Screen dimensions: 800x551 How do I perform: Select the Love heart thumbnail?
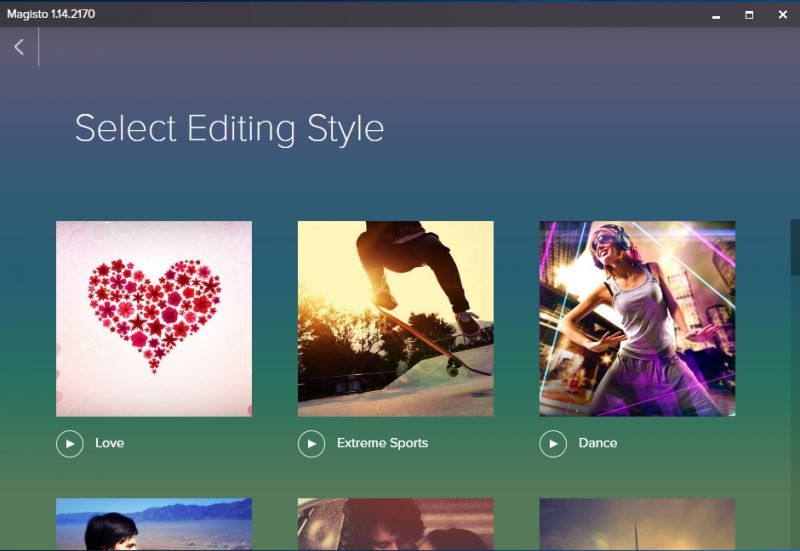[x=154, y=318]
